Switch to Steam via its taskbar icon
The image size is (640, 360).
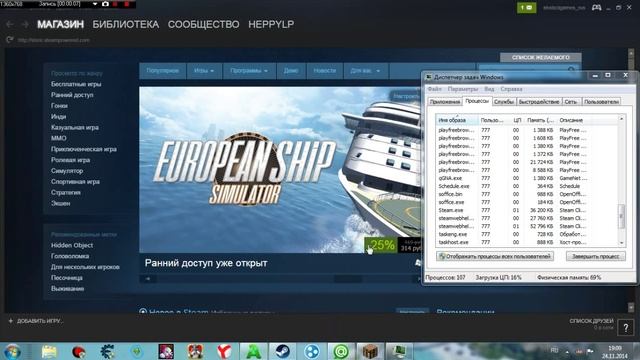click(x=282, y=351)
